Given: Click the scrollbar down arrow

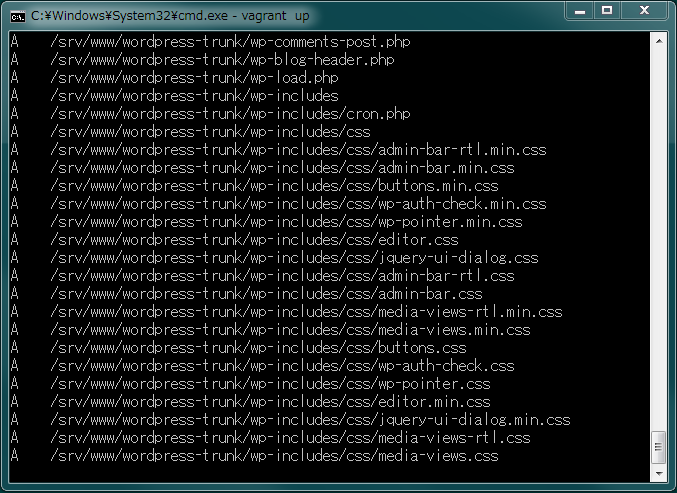Looking at the screenshot, I should point(659,474).
